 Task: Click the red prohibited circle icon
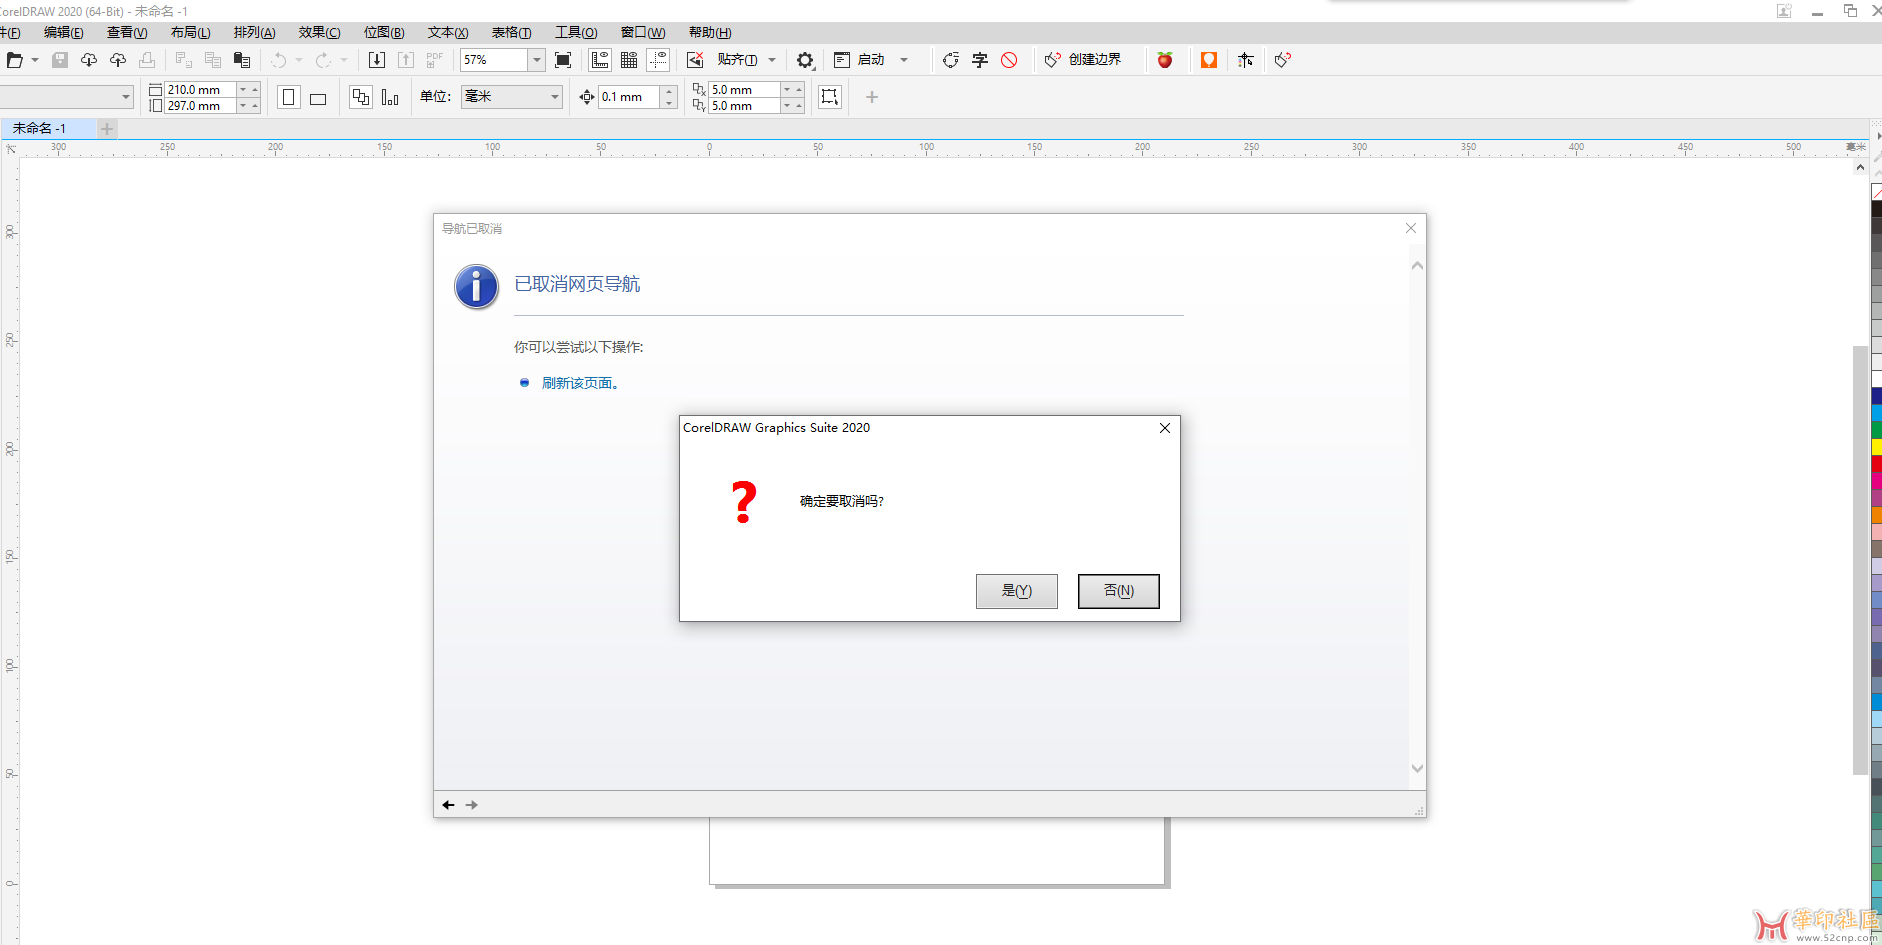(x=1009, y=60)
